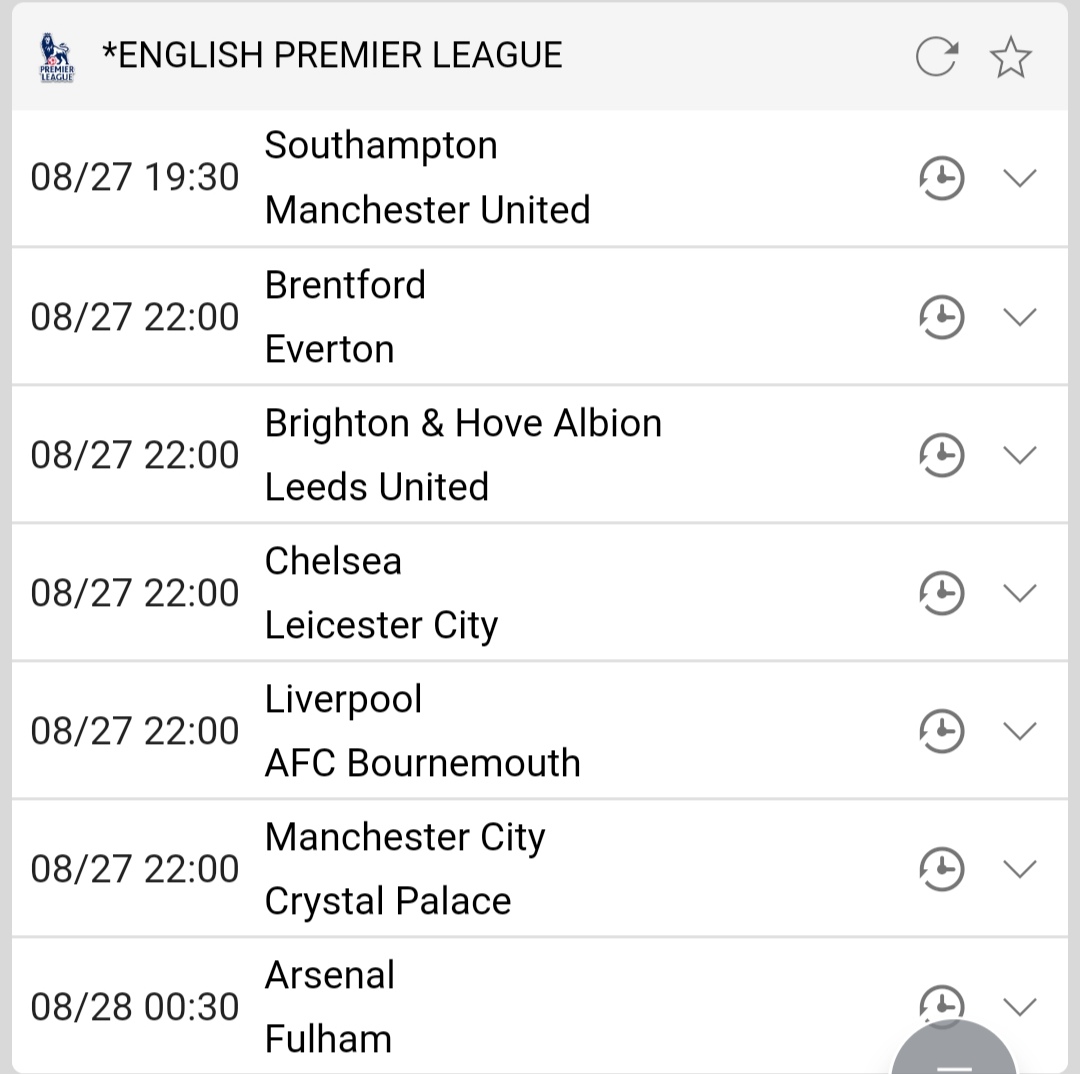Open clock icon for Liverpool vs Bournemouth

coord(941,731)
